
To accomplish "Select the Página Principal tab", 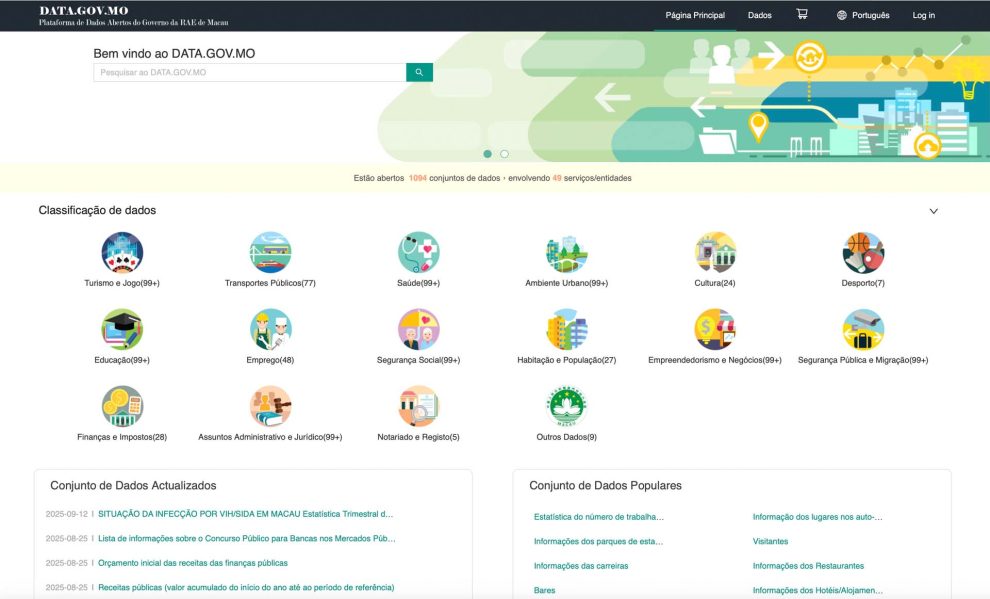I will pyautogui.click(x=695, y=15).
